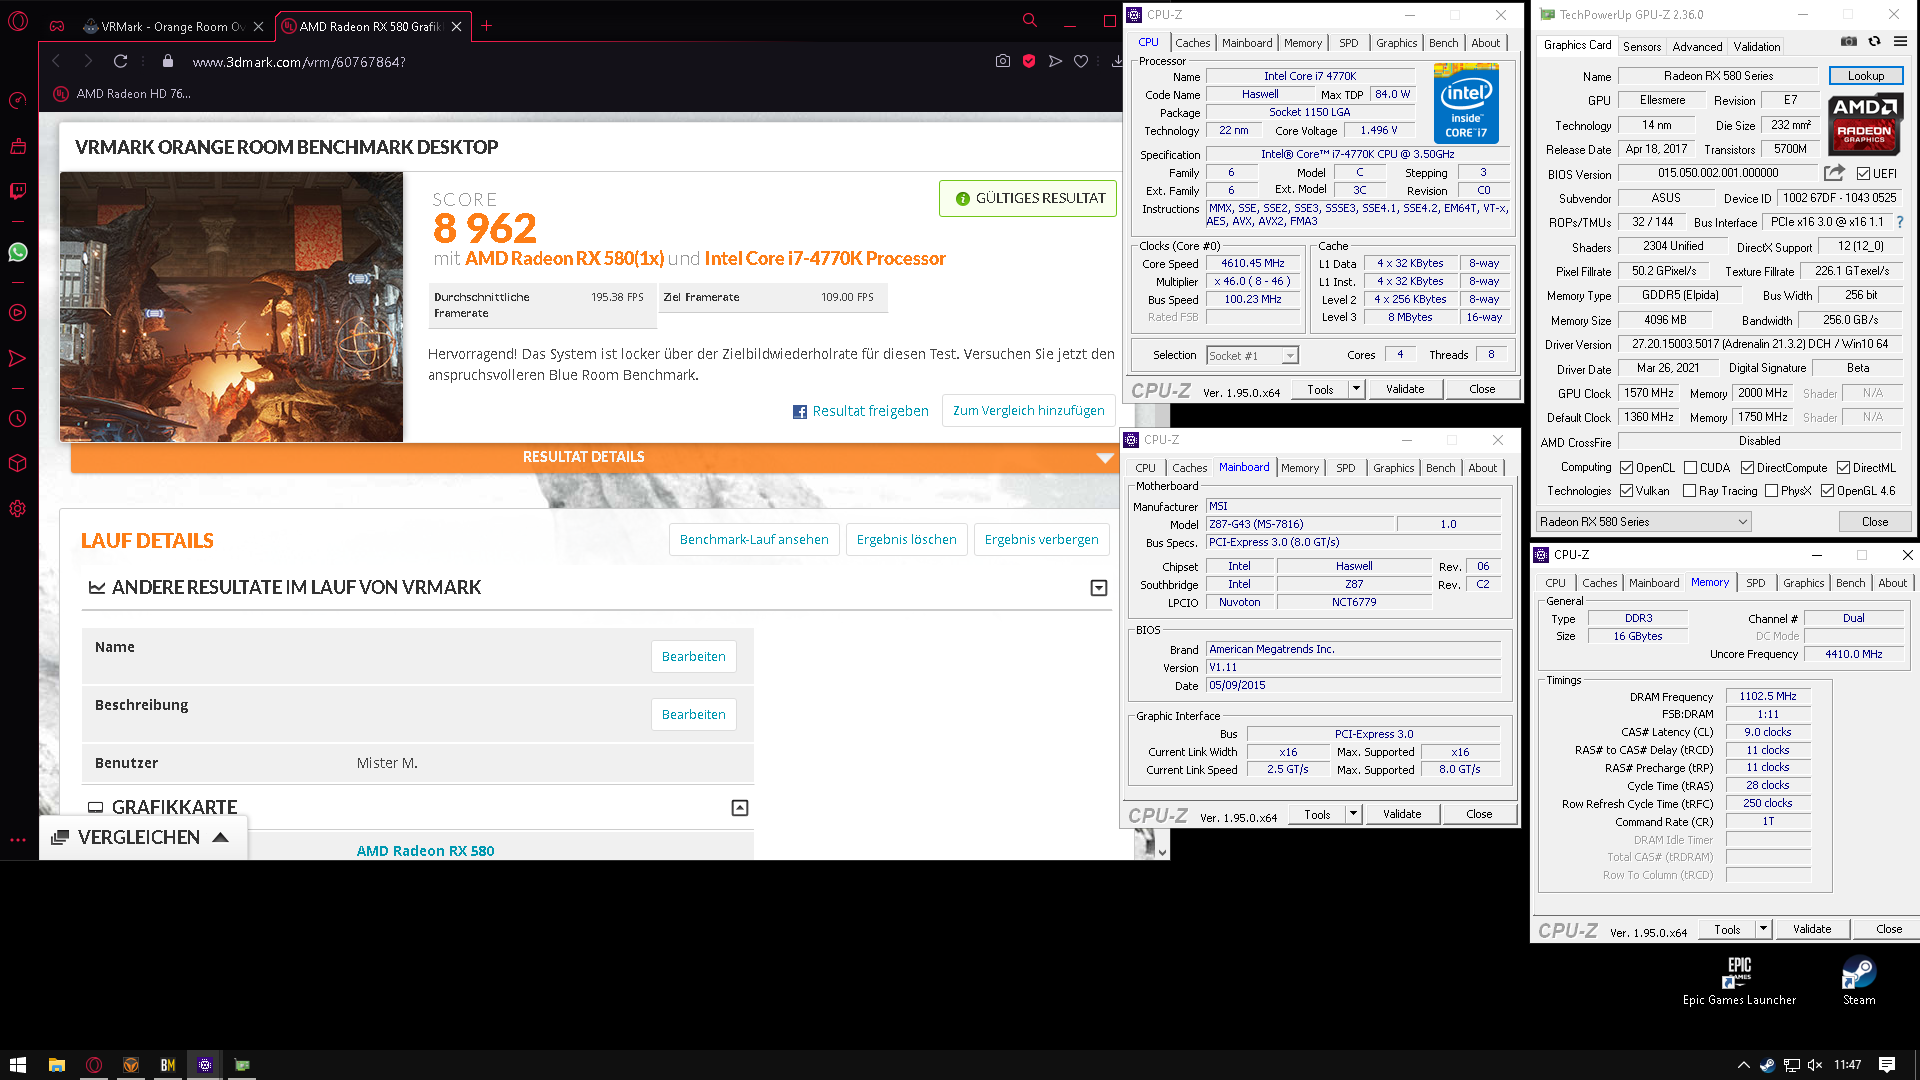
Task: Click the GPU-Z BIOS export share icon
Action: tap(1834, 173)
